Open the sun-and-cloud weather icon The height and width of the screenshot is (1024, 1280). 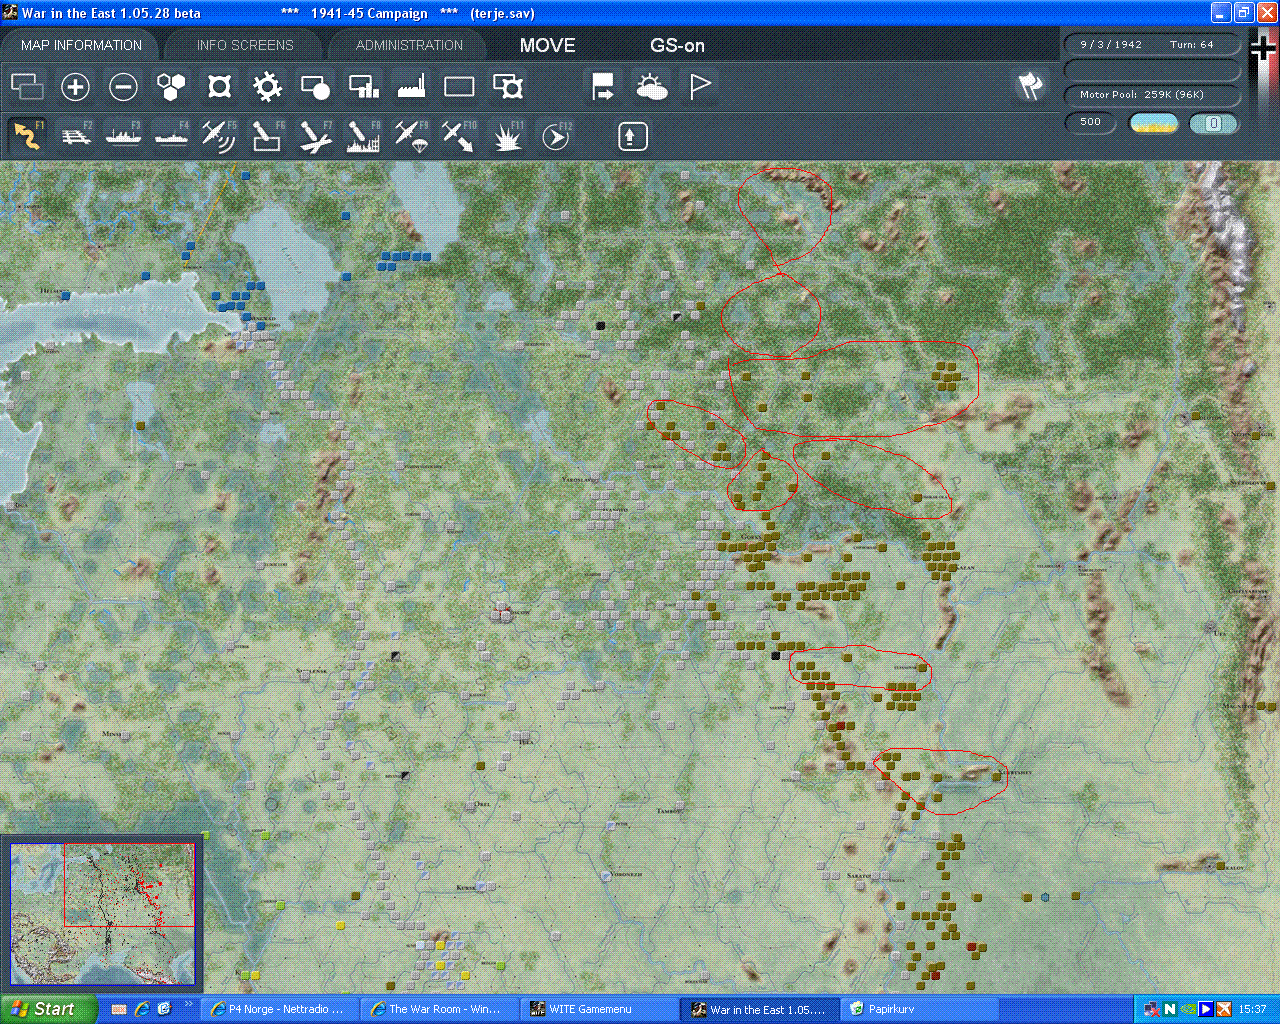(652, 87)
